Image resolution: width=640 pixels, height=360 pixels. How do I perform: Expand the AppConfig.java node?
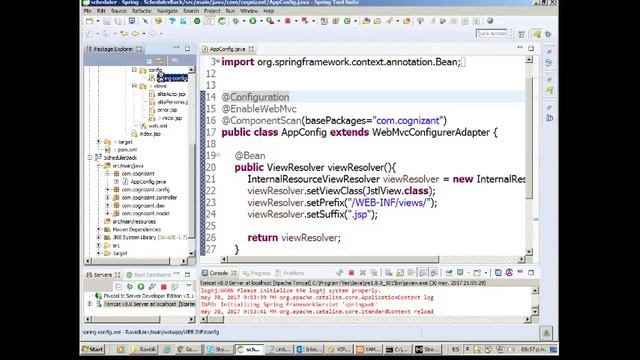(x=116, y=182)
